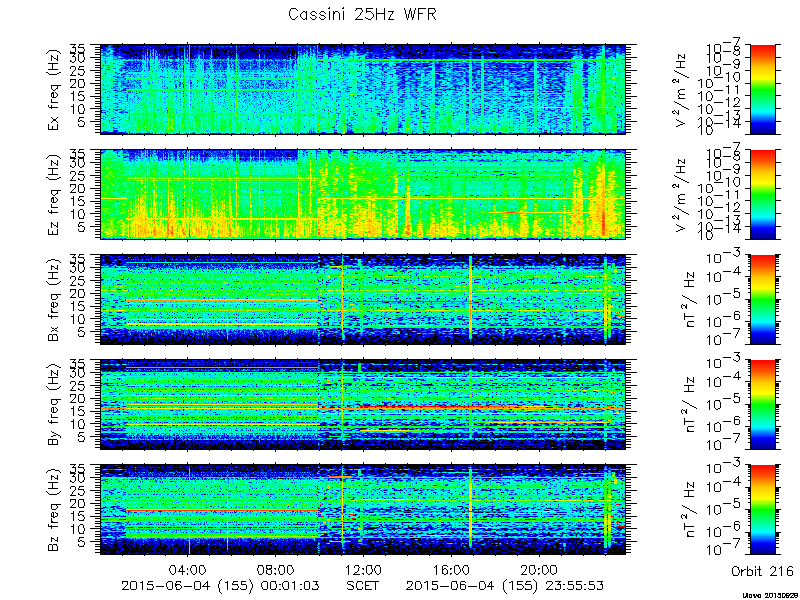Click the start time '2015-06-04 (155) 00:01:03'
This screenshot has width=800, height=600.
point(220,585)
